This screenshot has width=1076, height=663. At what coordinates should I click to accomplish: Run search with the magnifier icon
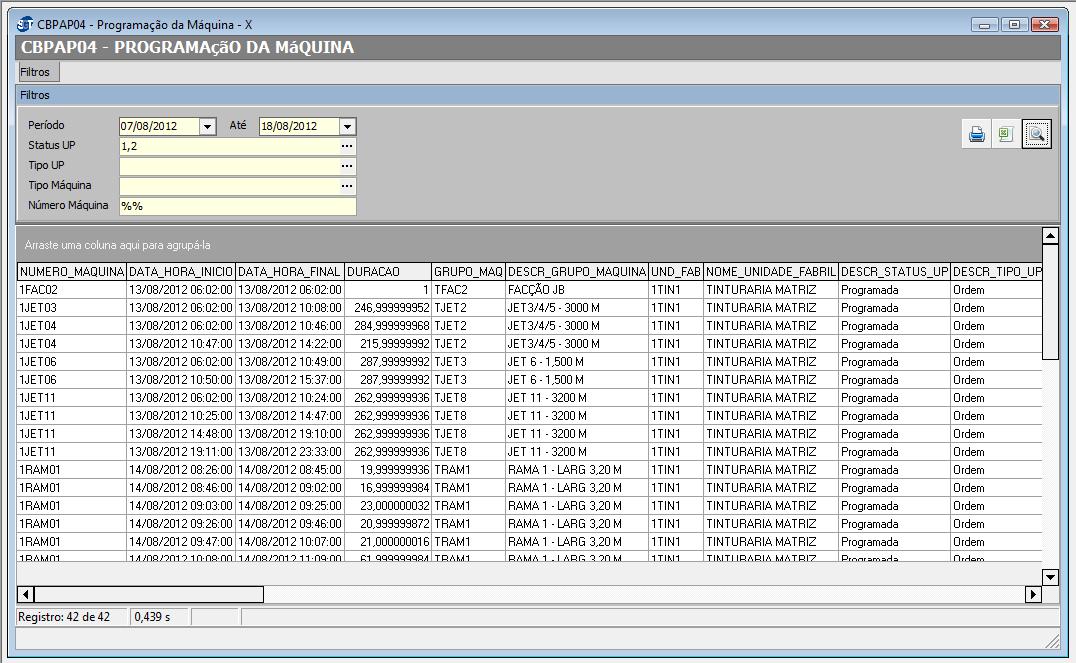[x=1036, y=134]
